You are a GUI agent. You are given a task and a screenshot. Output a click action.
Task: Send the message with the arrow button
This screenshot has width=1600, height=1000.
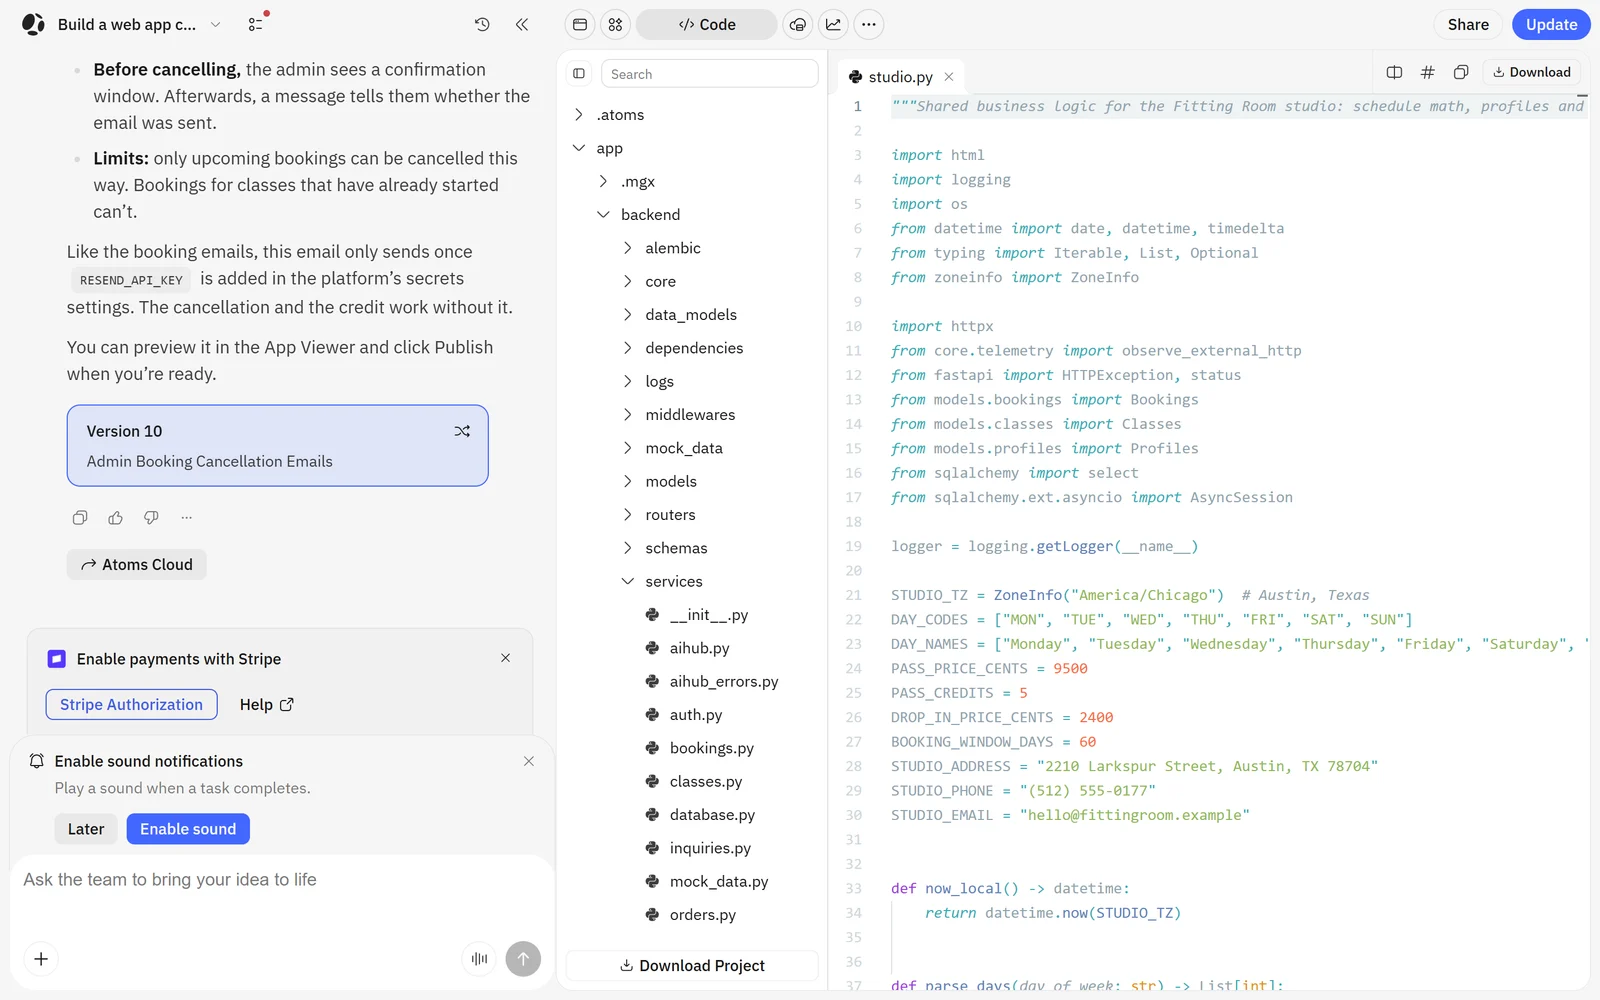[523, 959]
